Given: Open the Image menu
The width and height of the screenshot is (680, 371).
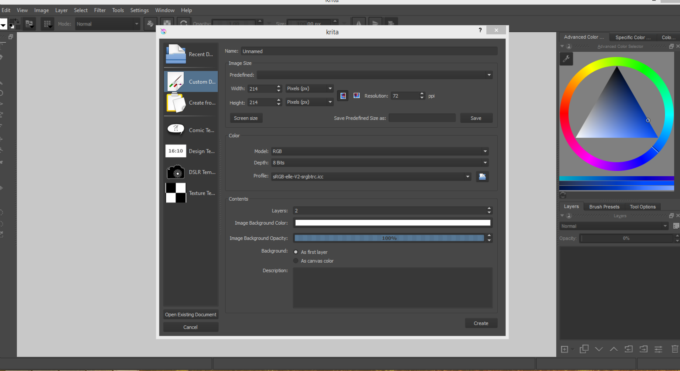Looking at the screenshot, I should click(x=41, y=10).
